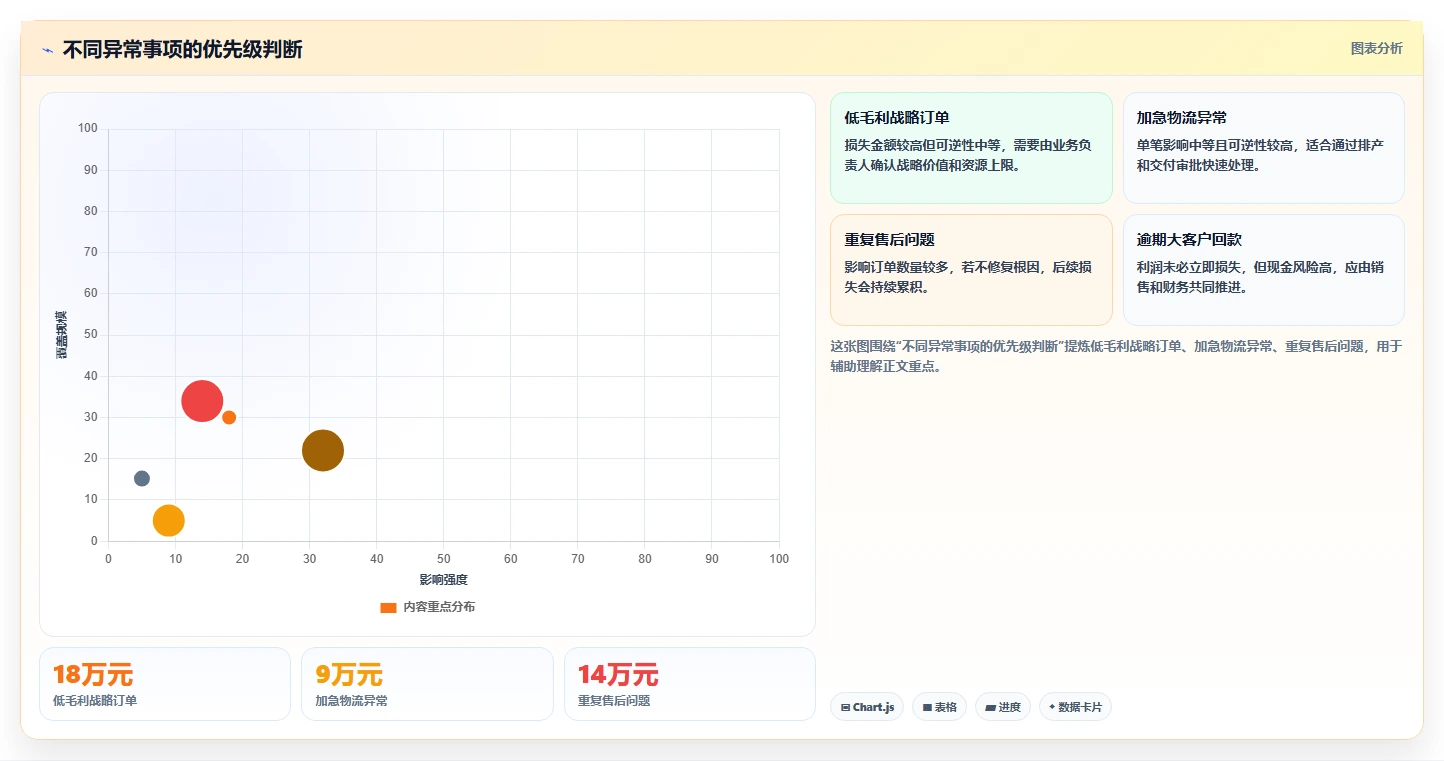Viewport: 1444px width, 761px height.
Task: Click the 重复售后问题 label under 14万元
Action: tap(614, 701)
